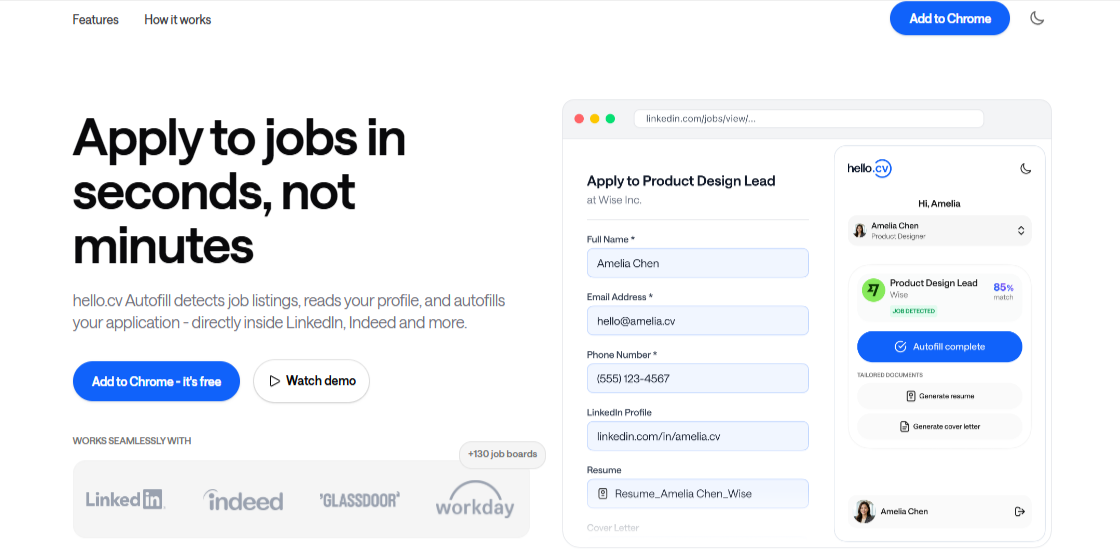Click the Add to Chrome header button
This screenshot has width=1120, height=553.
point(949,18)
